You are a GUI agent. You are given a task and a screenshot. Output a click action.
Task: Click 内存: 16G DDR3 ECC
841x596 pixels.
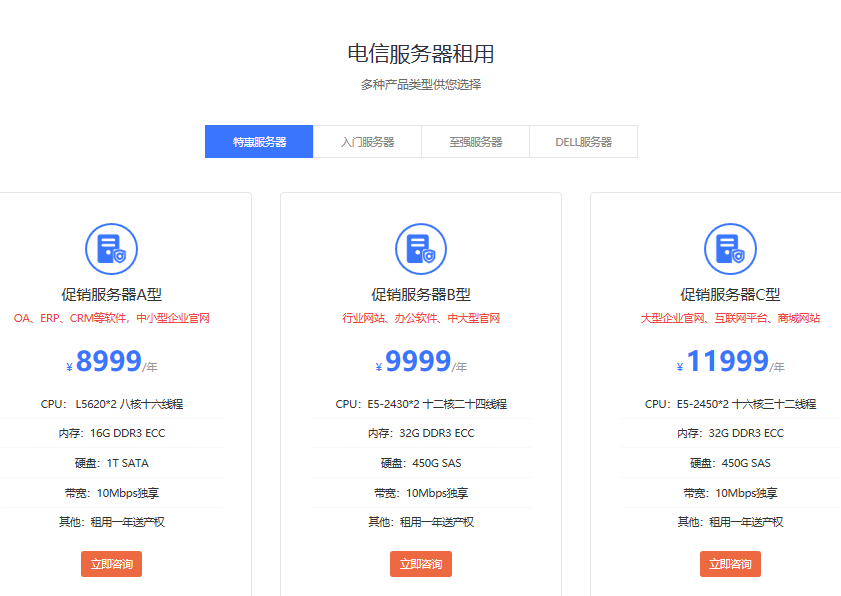112,433
